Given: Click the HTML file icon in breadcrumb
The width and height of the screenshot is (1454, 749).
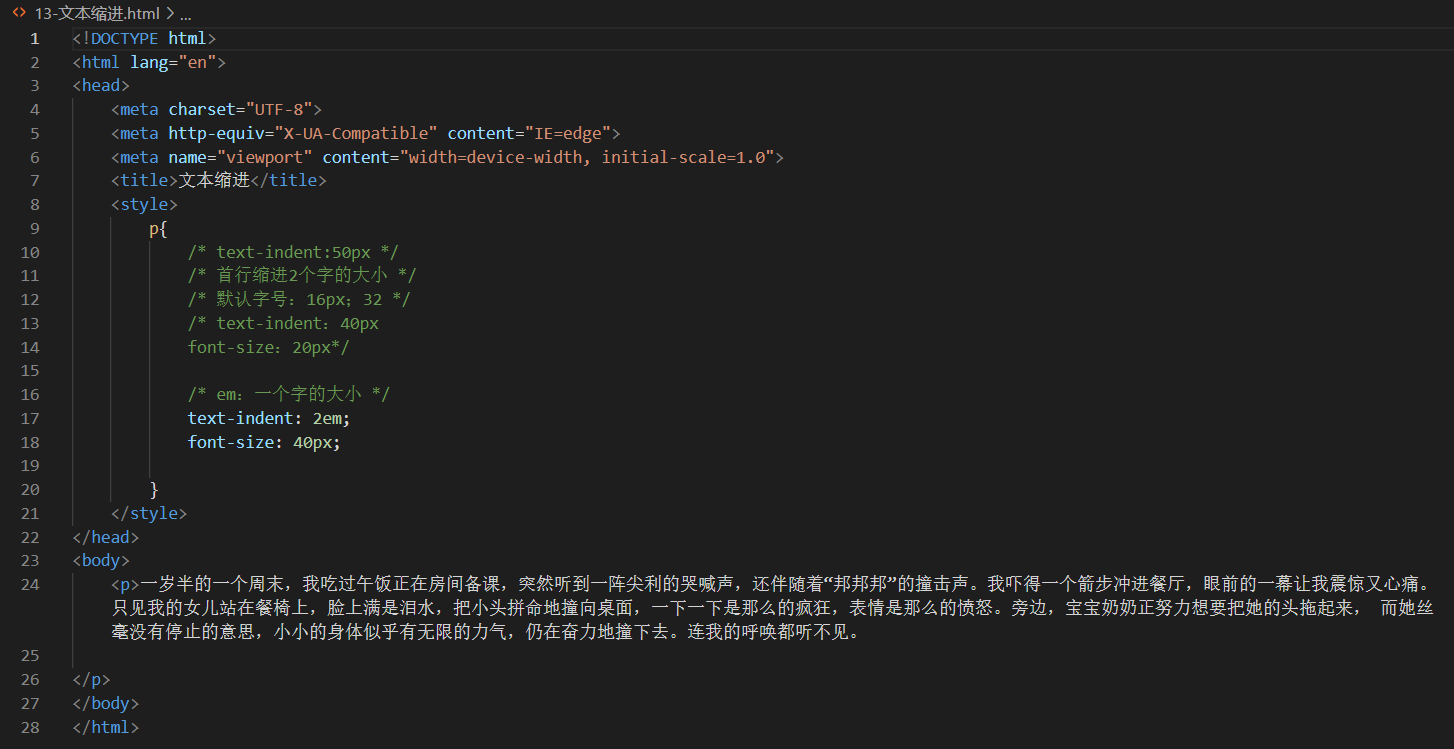Looking at the screenshot, I should coord(19,13).
